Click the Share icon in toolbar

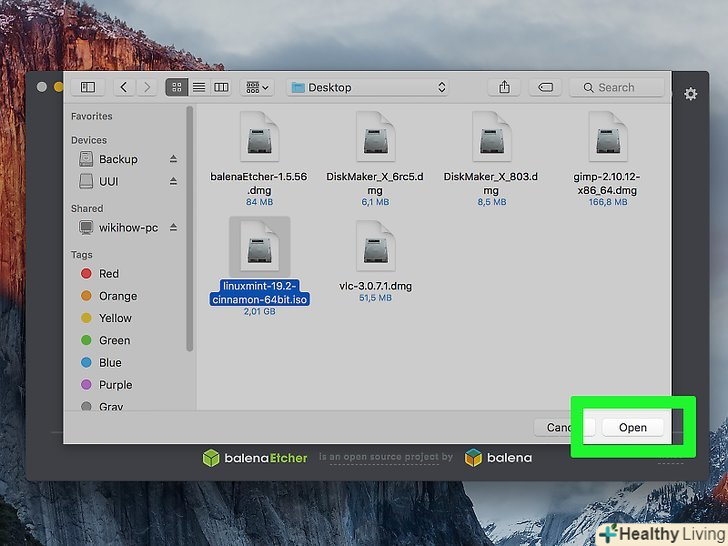(504, 87)
